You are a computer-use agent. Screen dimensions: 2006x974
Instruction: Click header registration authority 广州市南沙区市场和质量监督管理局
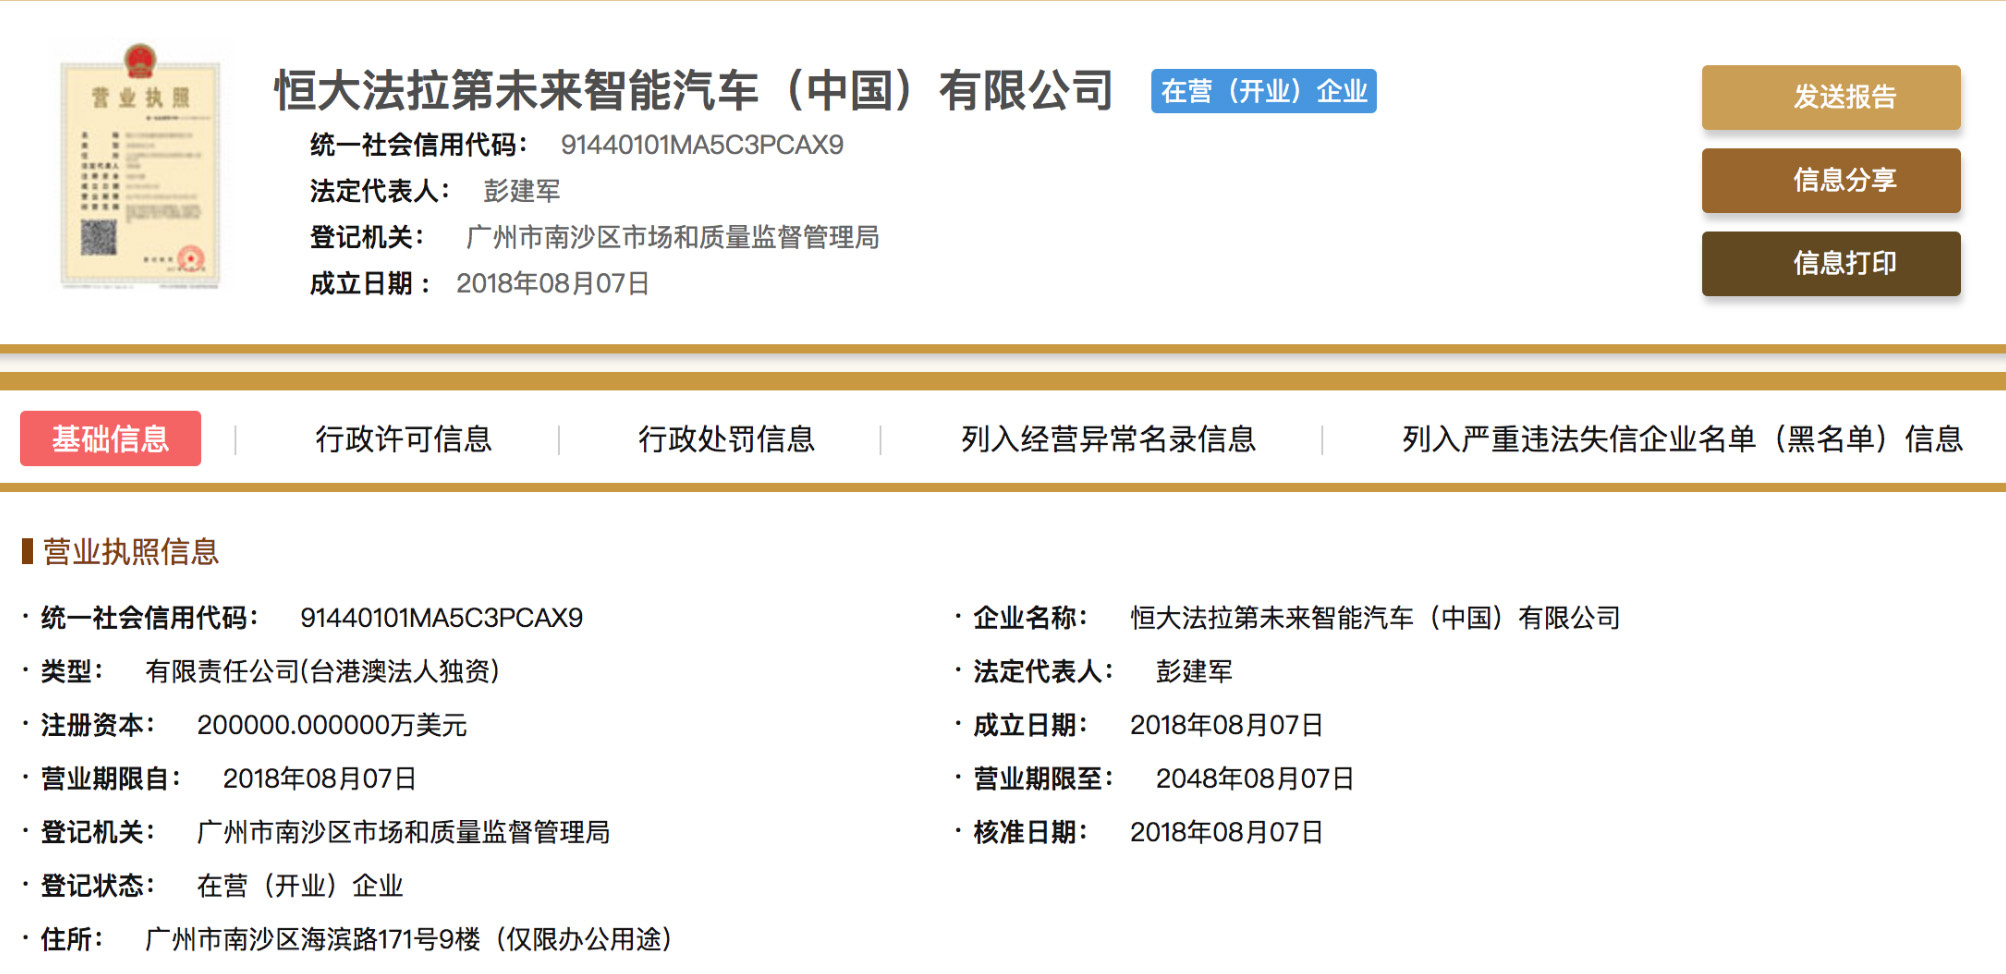(x=672, y=237)
